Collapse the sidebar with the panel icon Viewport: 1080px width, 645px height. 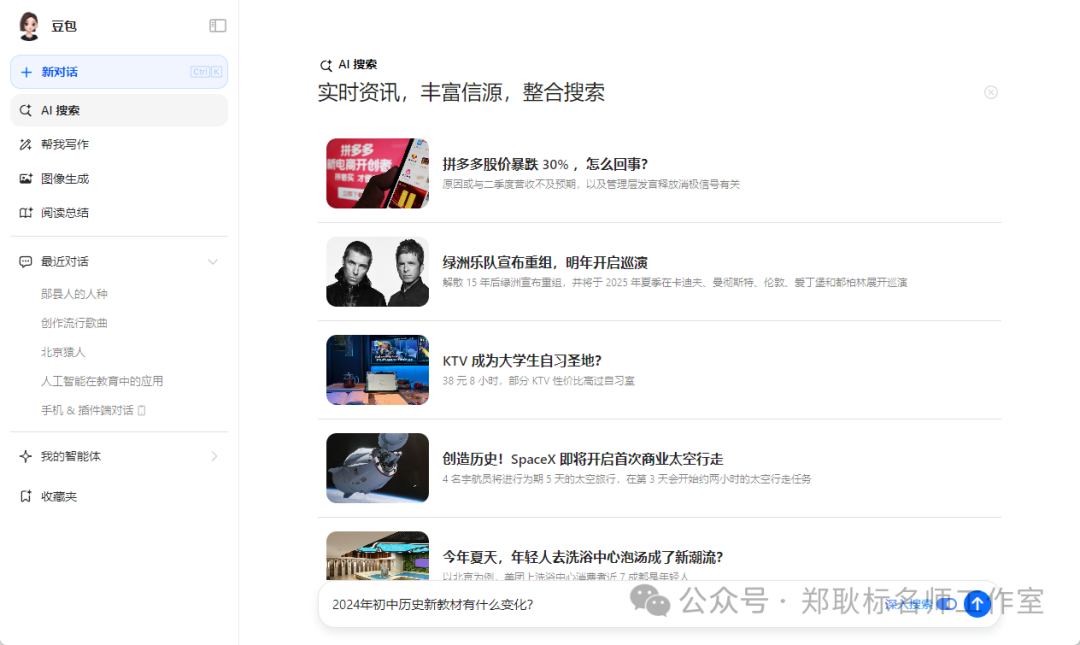[x=218, y=25]
